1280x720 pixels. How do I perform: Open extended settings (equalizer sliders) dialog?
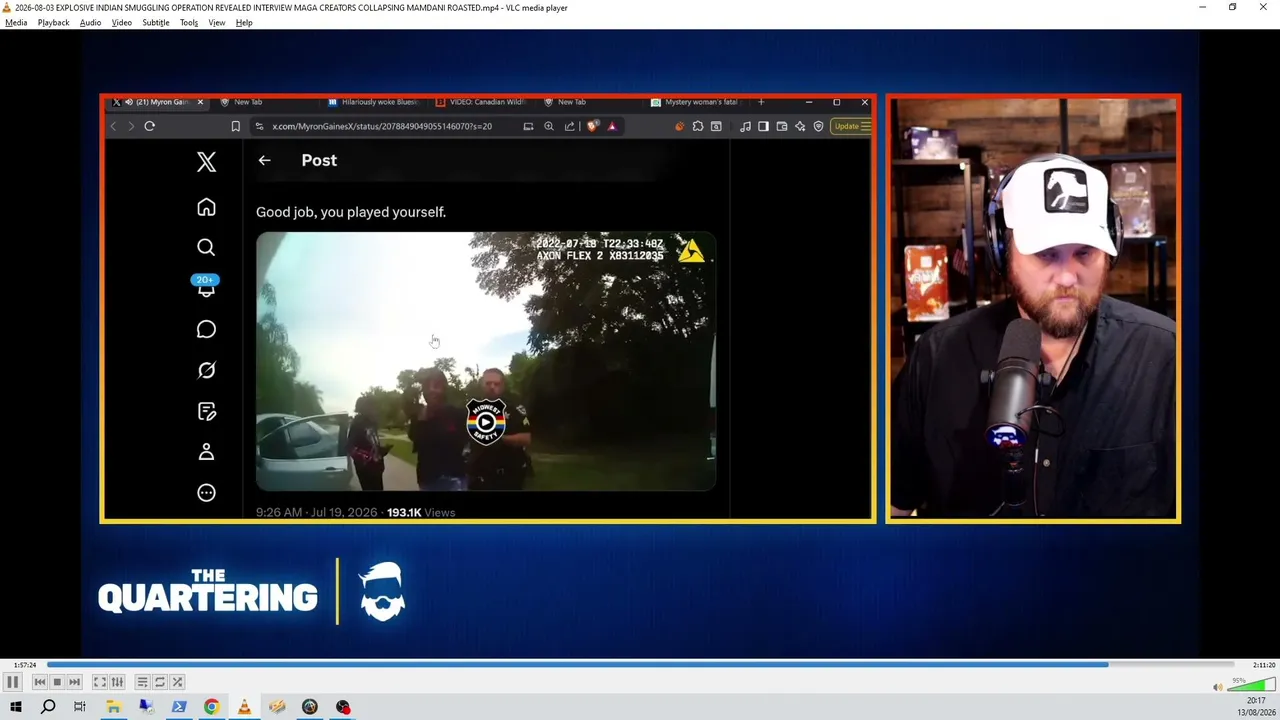pyautogui.click(x=117, y=682)
